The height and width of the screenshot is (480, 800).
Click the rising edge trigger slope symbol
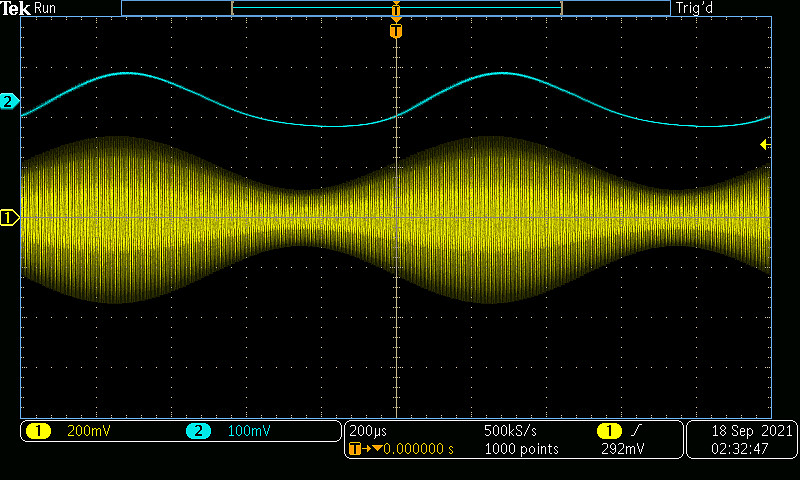[x=636, y=431]
